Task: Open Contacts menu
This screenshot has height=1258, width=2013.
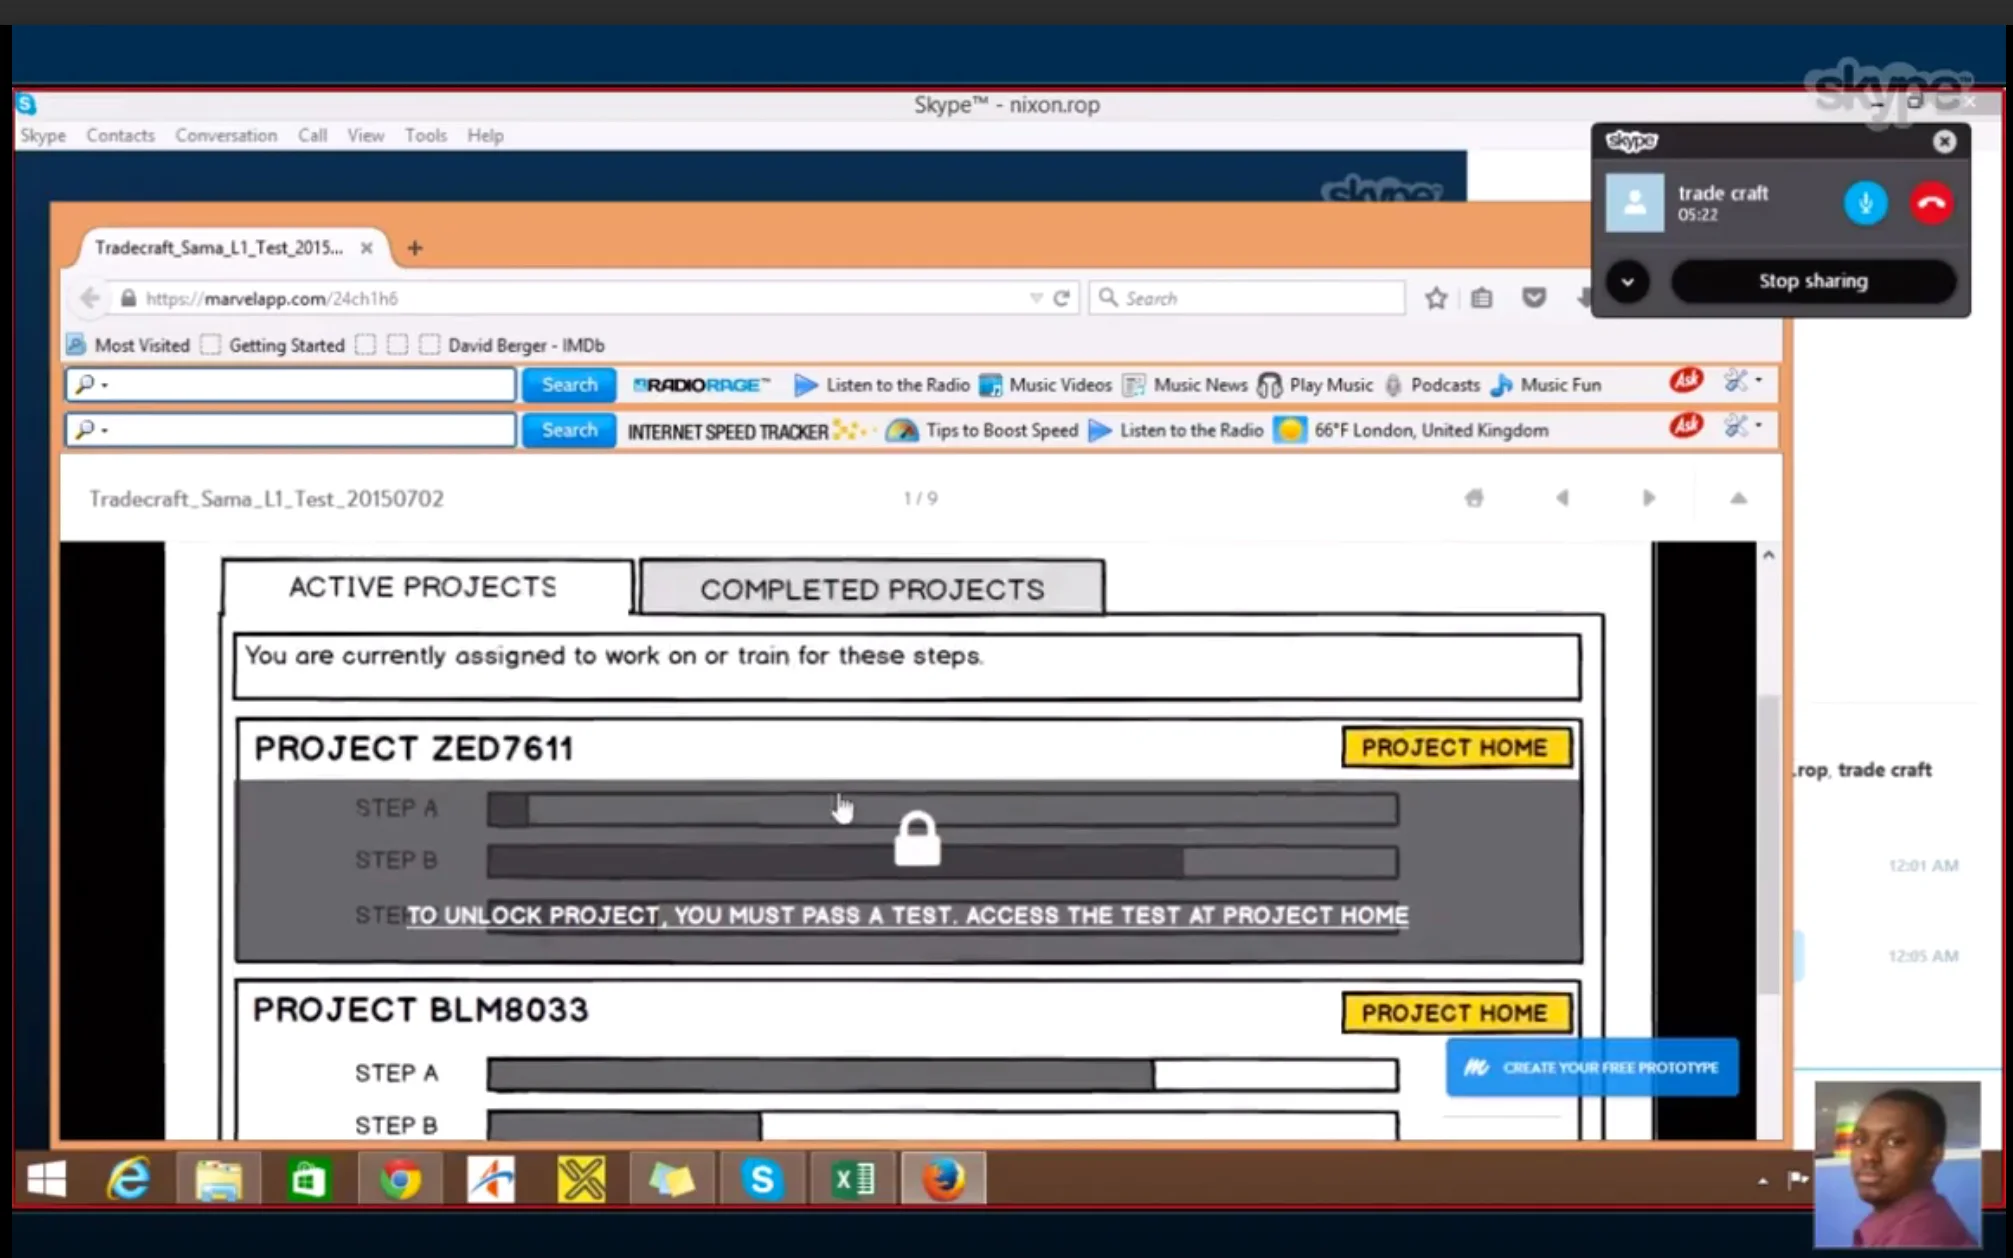Action: coord(120,135)
